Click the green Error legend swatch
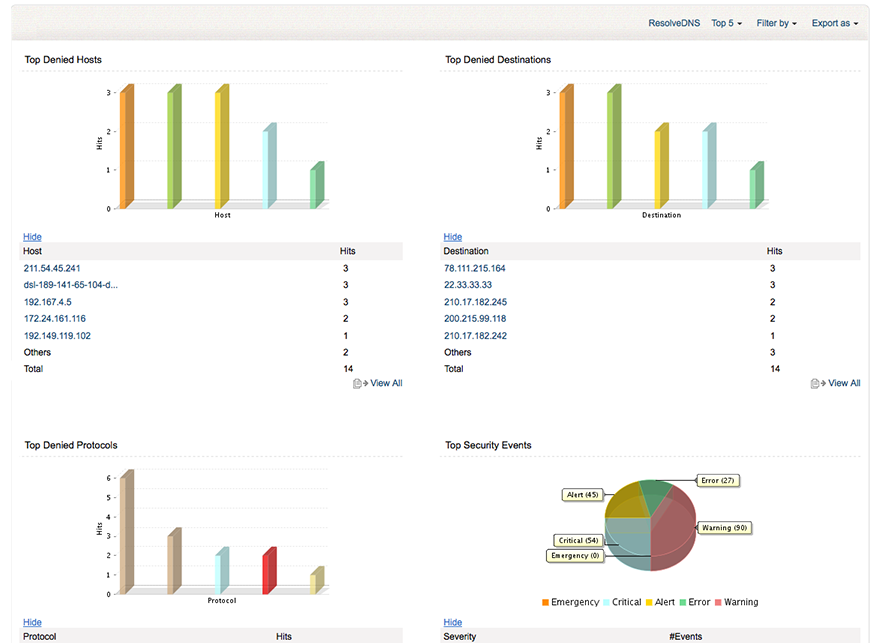The image size is (883, 643). 683,602
